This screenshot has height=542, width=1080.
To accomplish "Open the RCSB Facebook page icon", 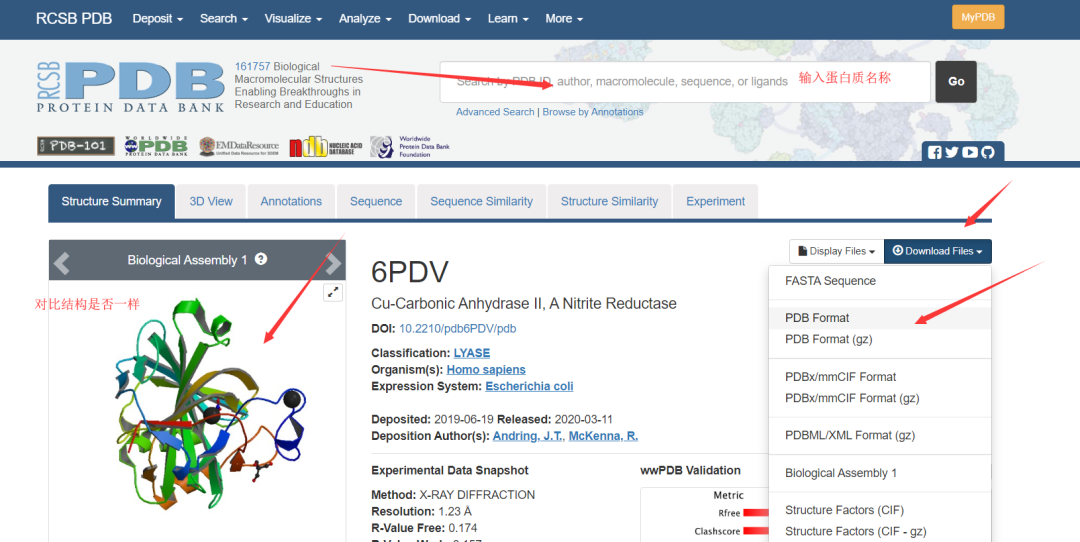I will click(935, 152).
